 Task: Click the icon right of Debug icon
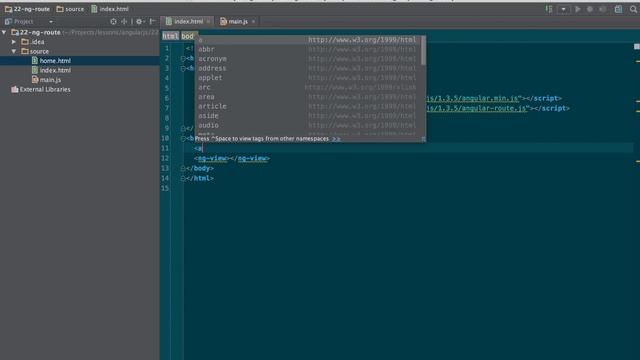click(x=602, y=9)
